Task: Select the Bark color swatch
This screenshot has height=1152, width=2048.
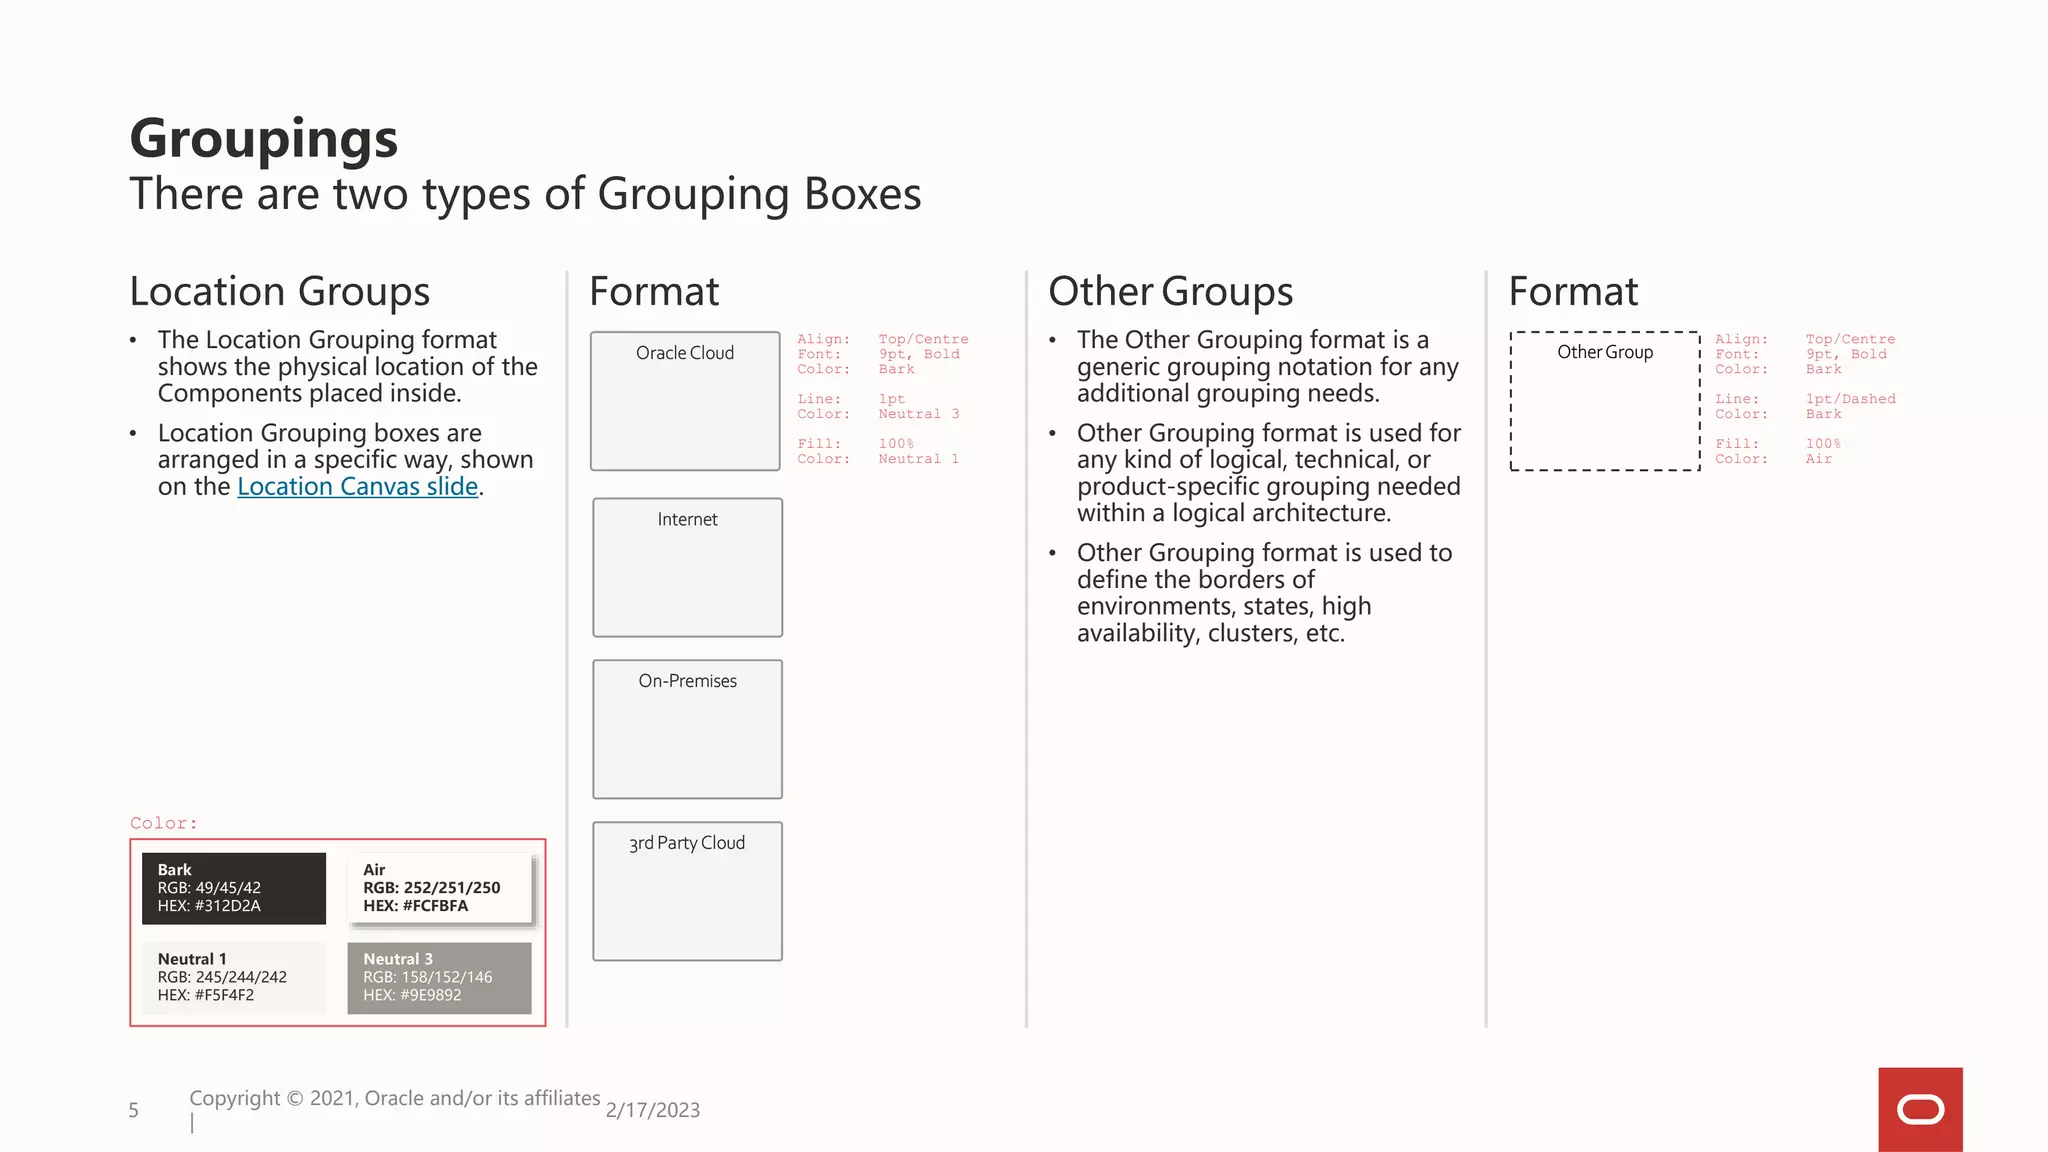Action: [233, 888]
